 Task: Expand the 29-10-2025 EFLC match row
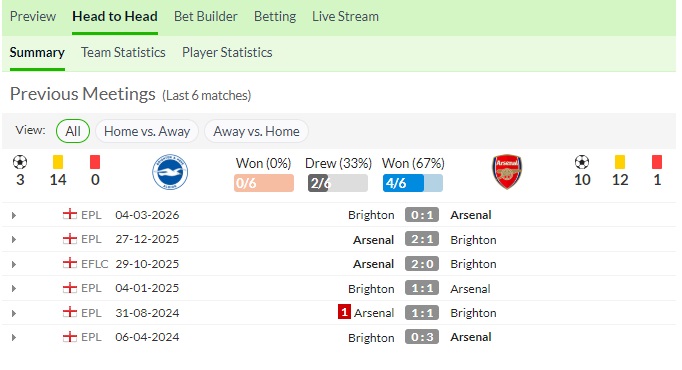[14, 264]
